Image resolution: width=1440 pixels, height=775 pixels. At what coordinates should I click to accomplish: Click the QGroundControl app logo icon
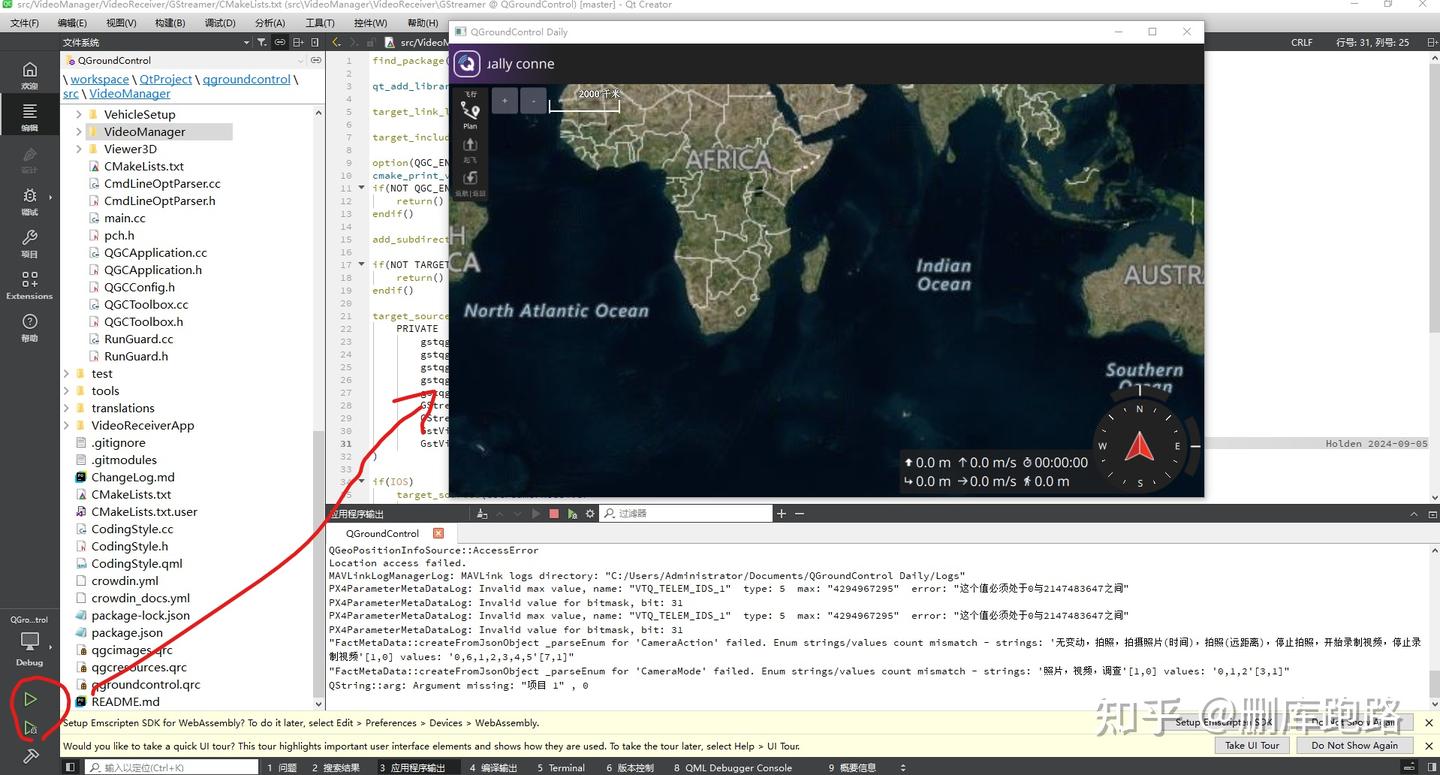(x=467, y=64)
